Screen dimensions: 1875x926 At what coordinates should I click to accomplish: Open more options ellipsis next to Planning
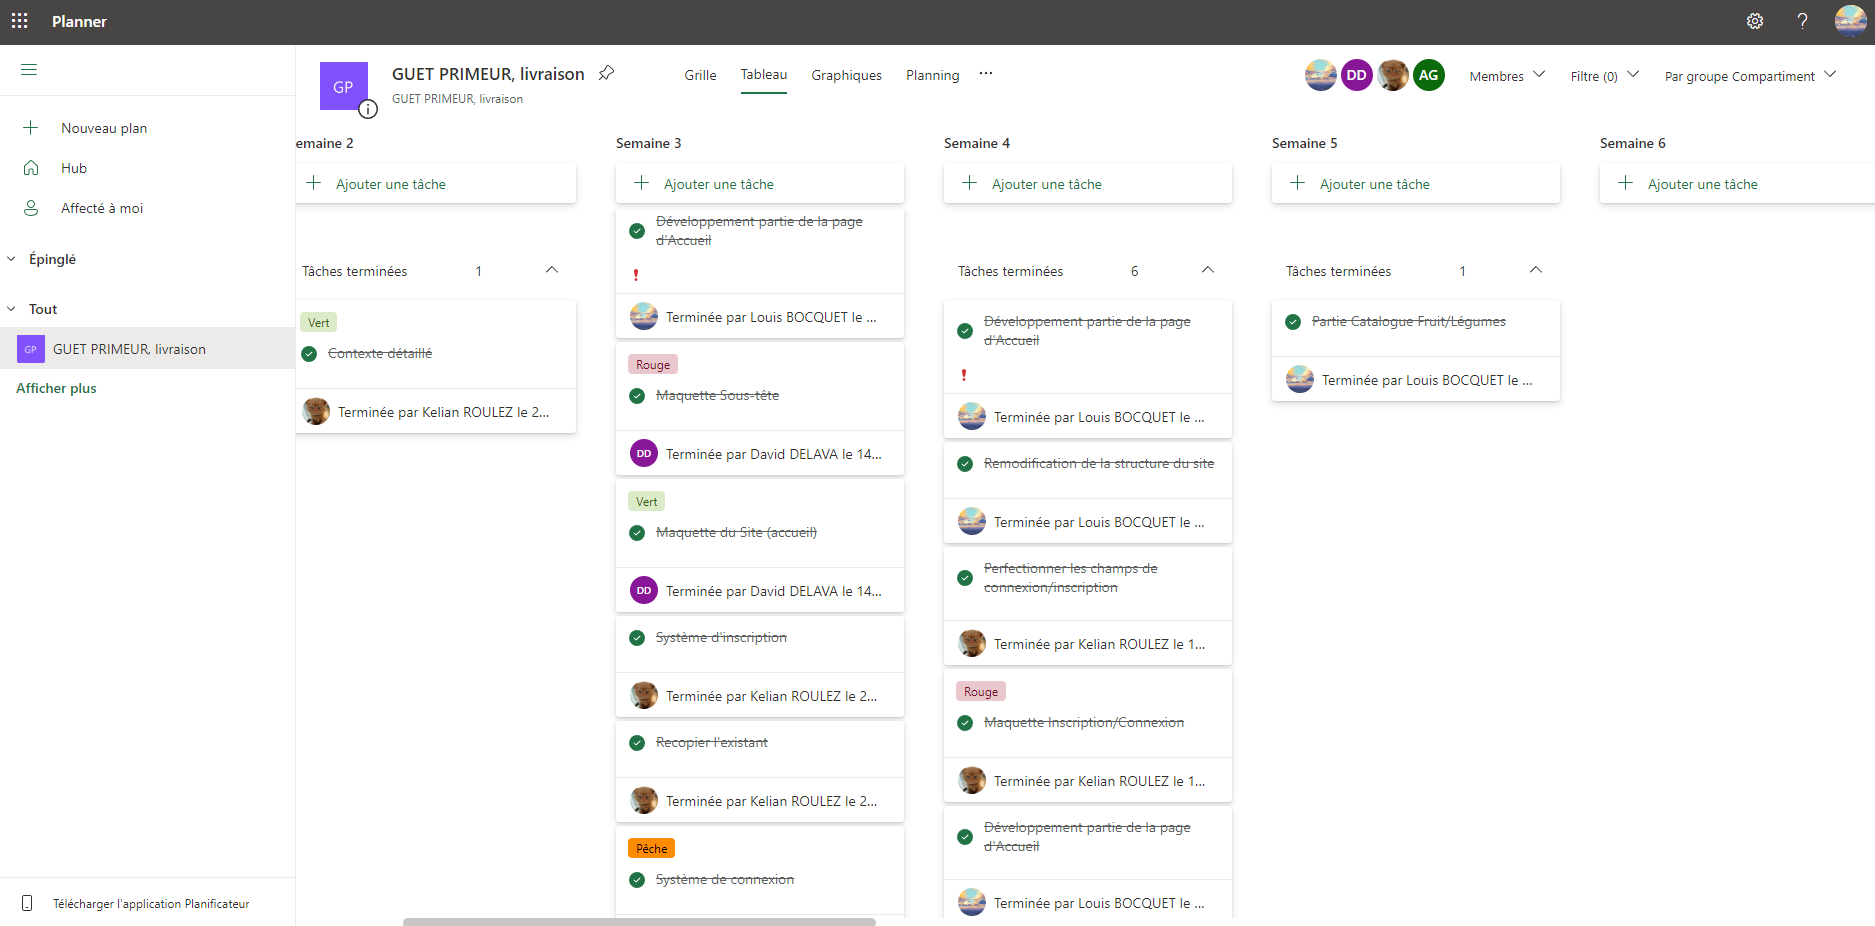(986, 74)
